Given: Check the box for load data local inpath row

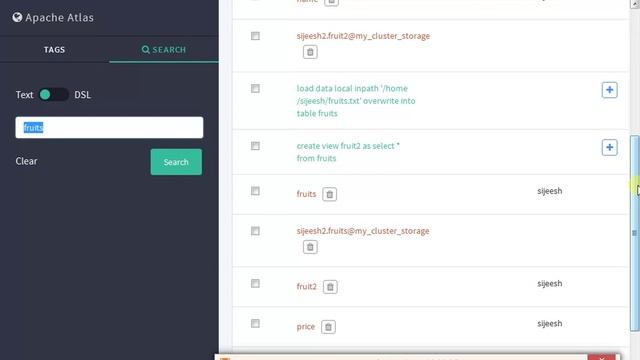Looking at the screenshot, I should (255, 89).
